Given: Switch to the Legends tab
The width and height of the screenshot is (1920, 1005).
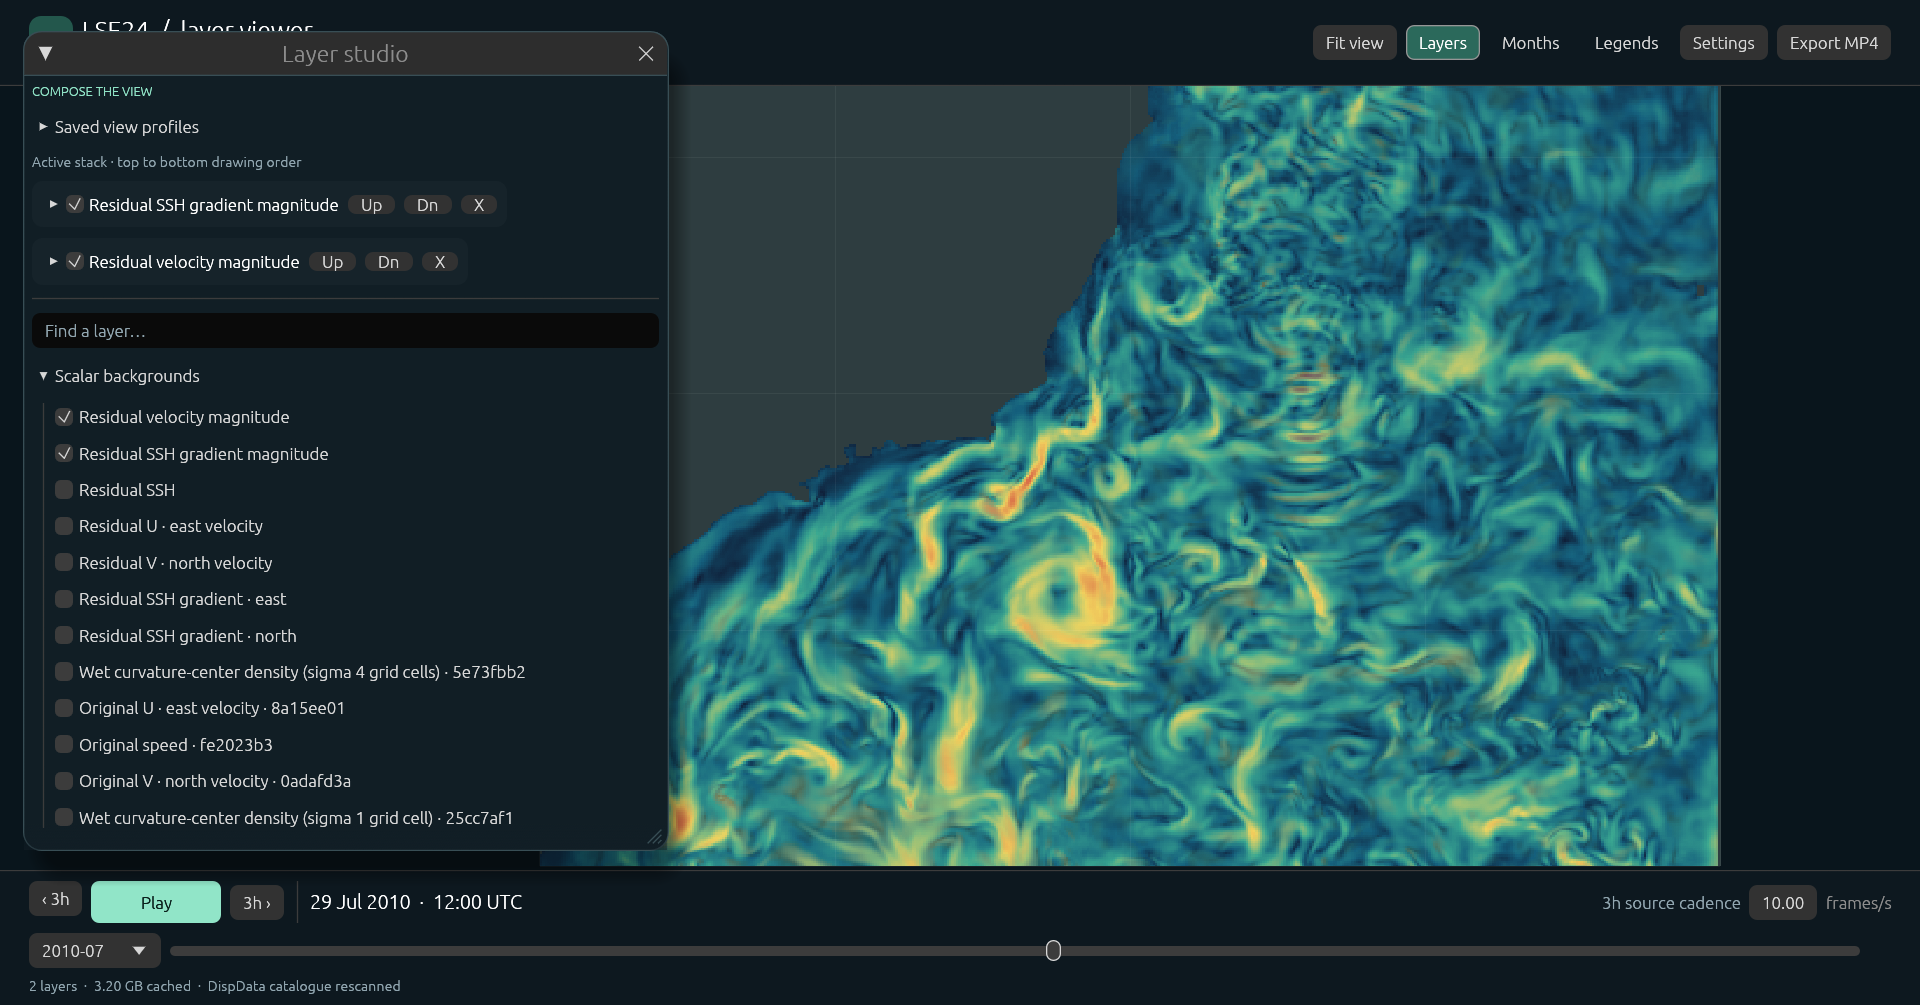Looking at the screenshot, I should [1626, 43].
